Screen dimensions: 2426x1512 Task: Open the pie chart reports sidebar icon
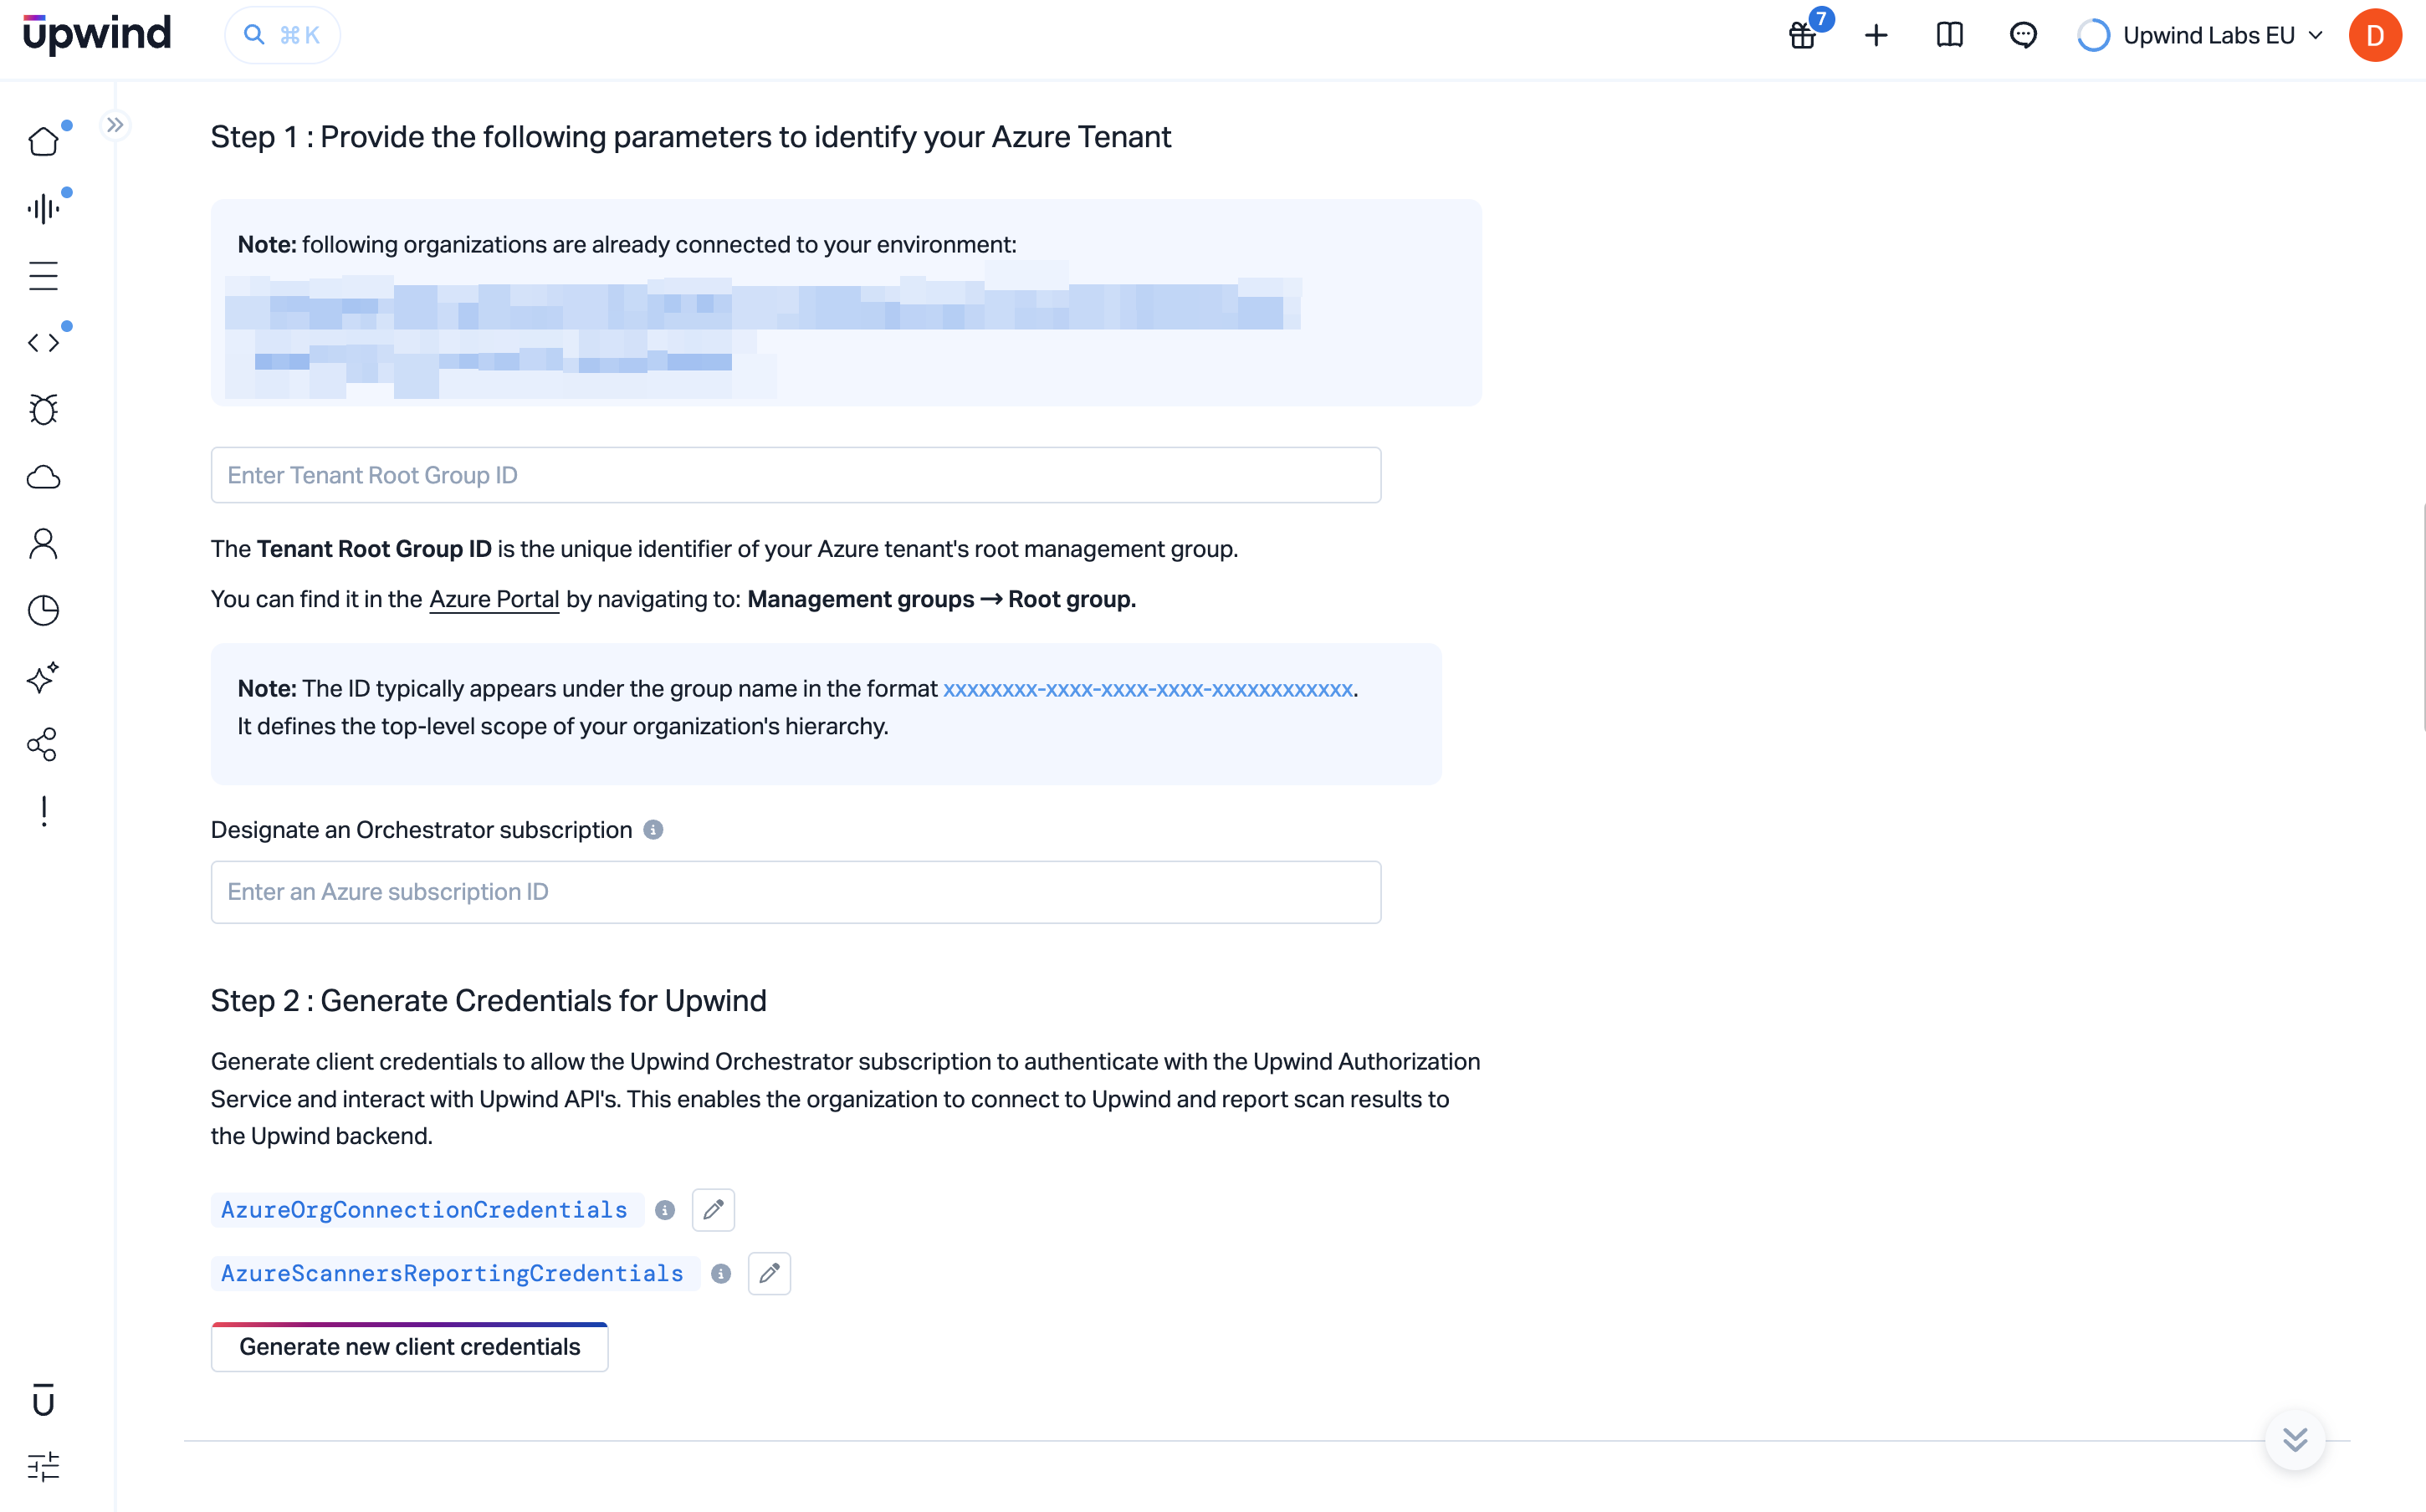pyautogui.click(x=43, y=611)
